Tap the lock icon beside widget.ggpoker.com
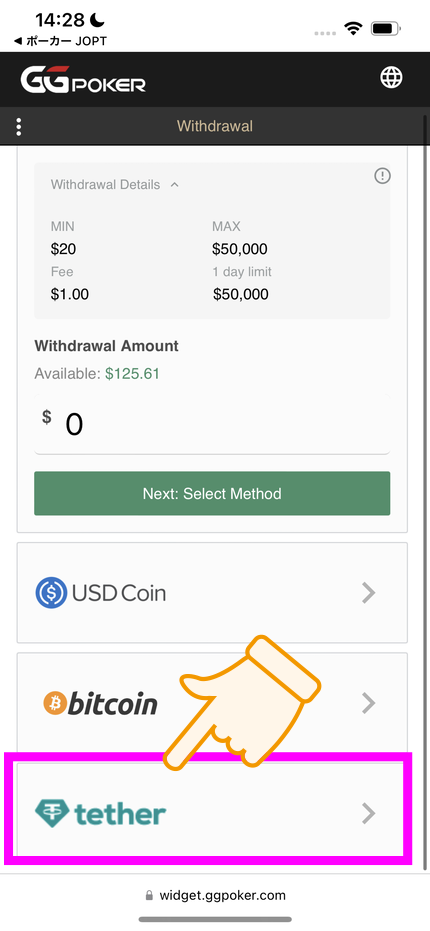The image size is (430, 931). tap(148, 895)
